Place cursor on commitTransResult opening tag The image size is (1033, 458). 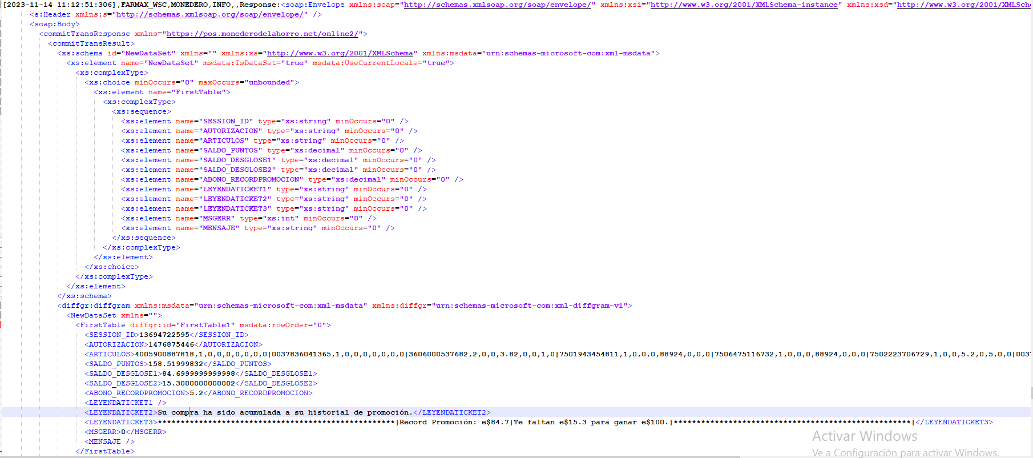(91, 44)
